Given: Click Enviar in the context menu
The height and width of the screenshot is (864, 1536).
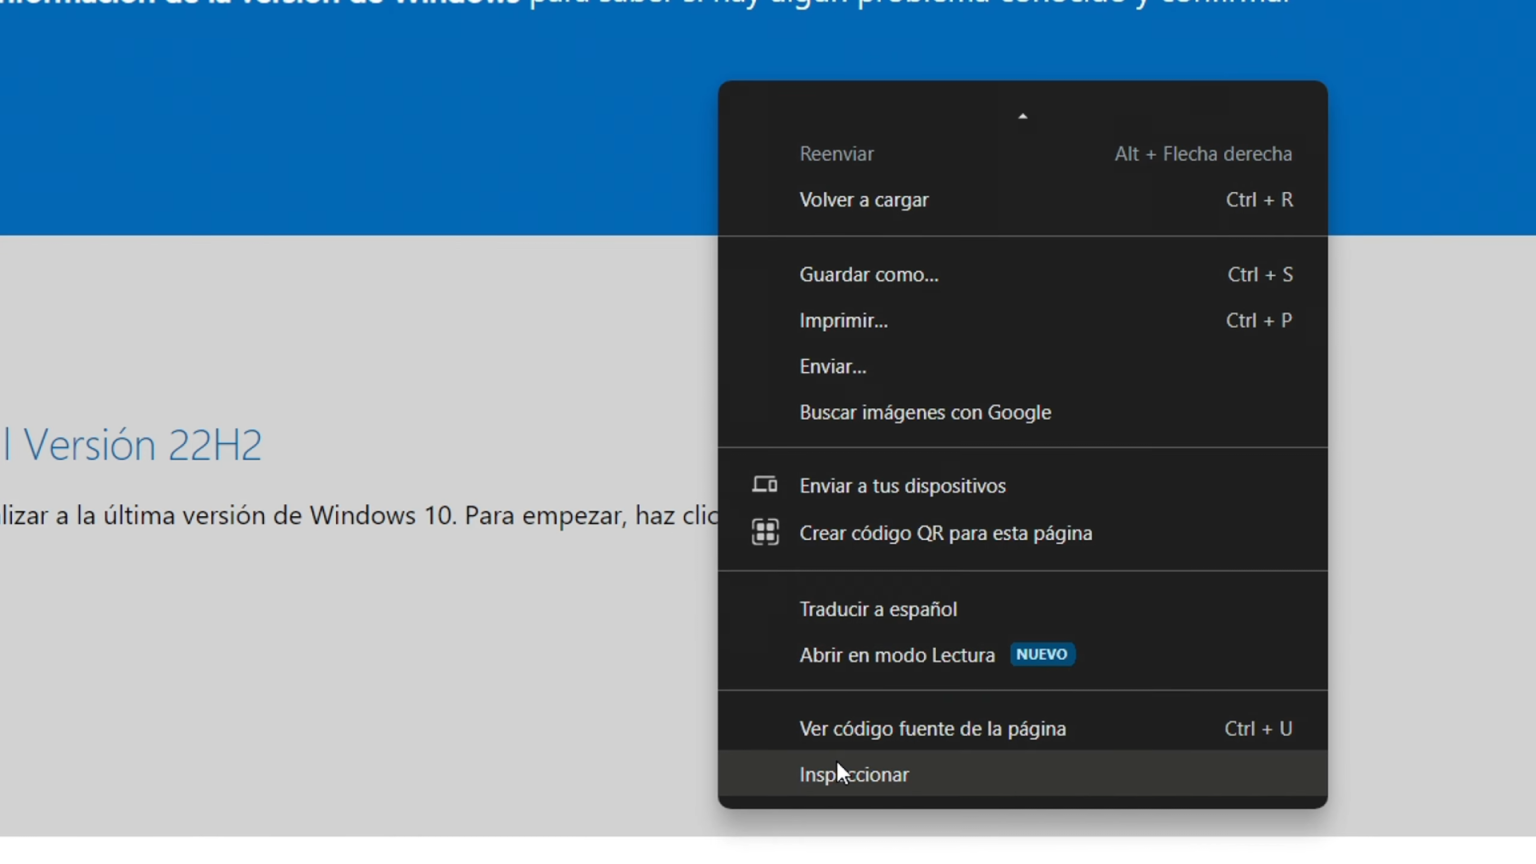Looking at the screenshot, I should tap(832, 366).
